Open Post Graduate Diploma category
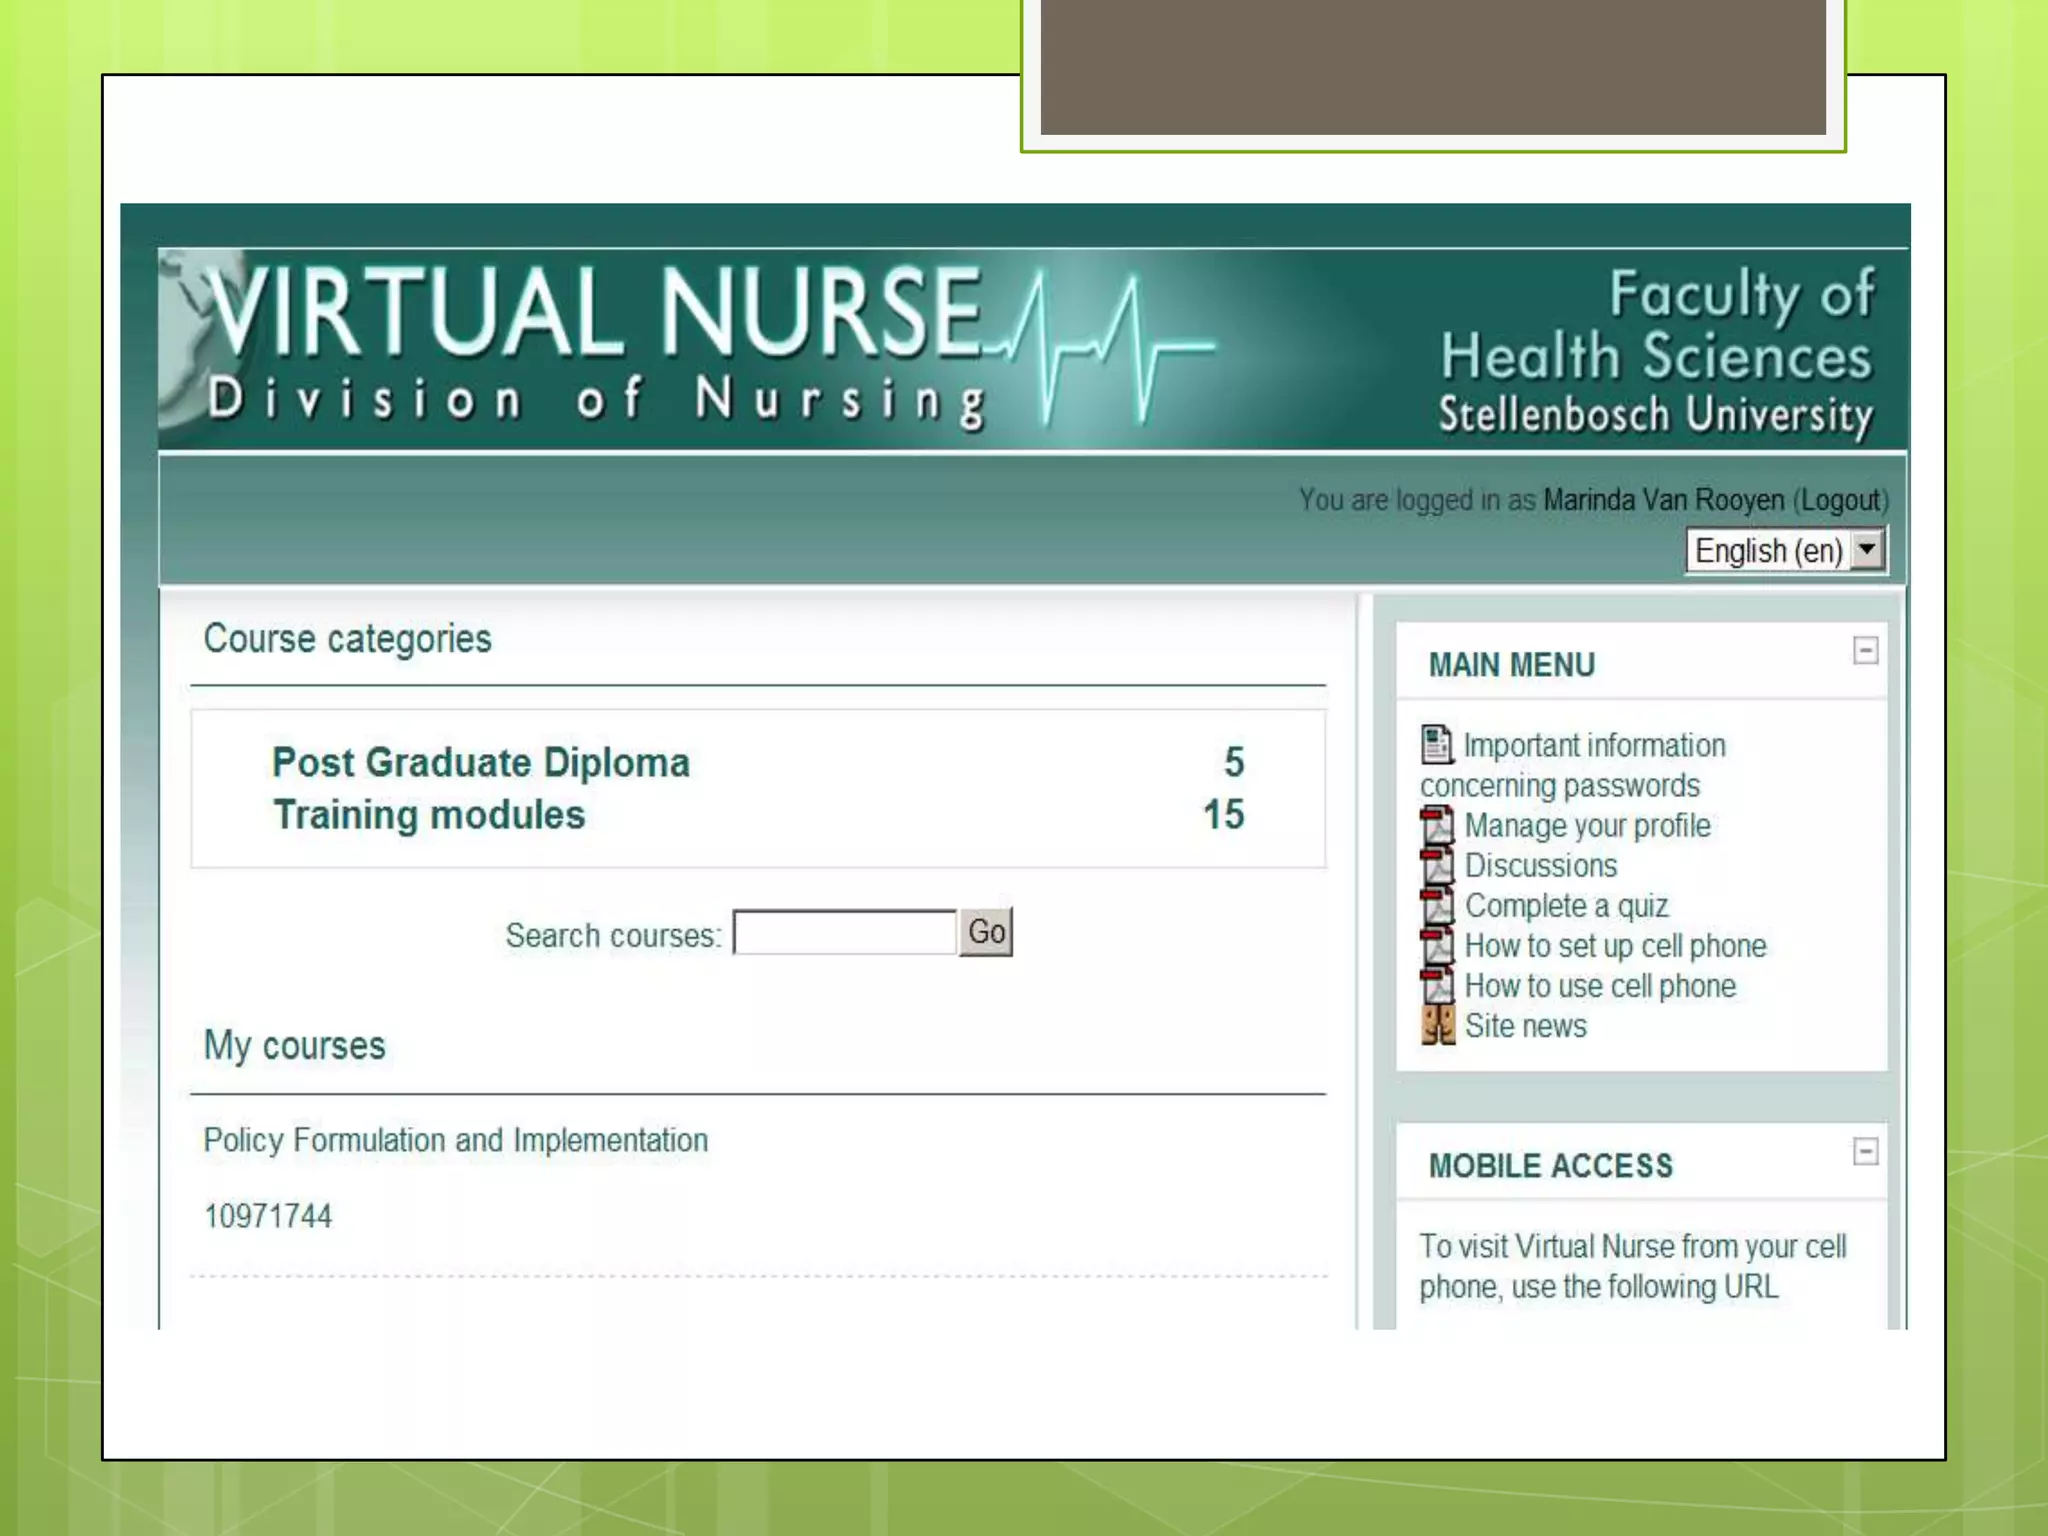 tap(481, 763)
